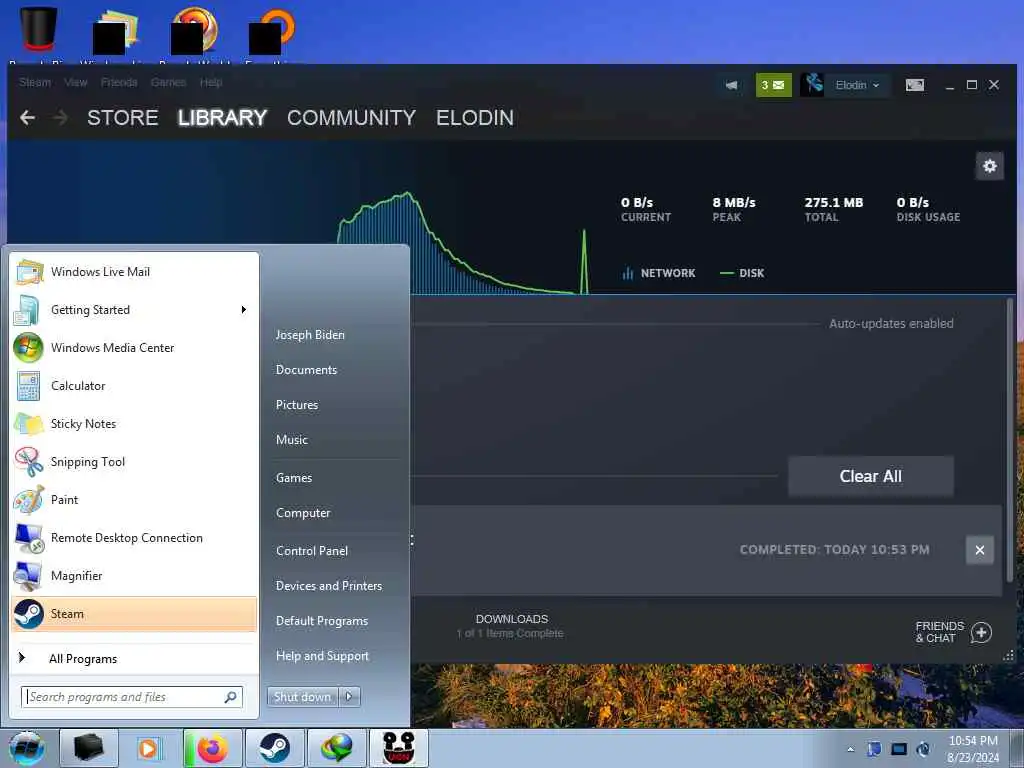Open Internet Download Manager taskbar icon

coord(336,748)
